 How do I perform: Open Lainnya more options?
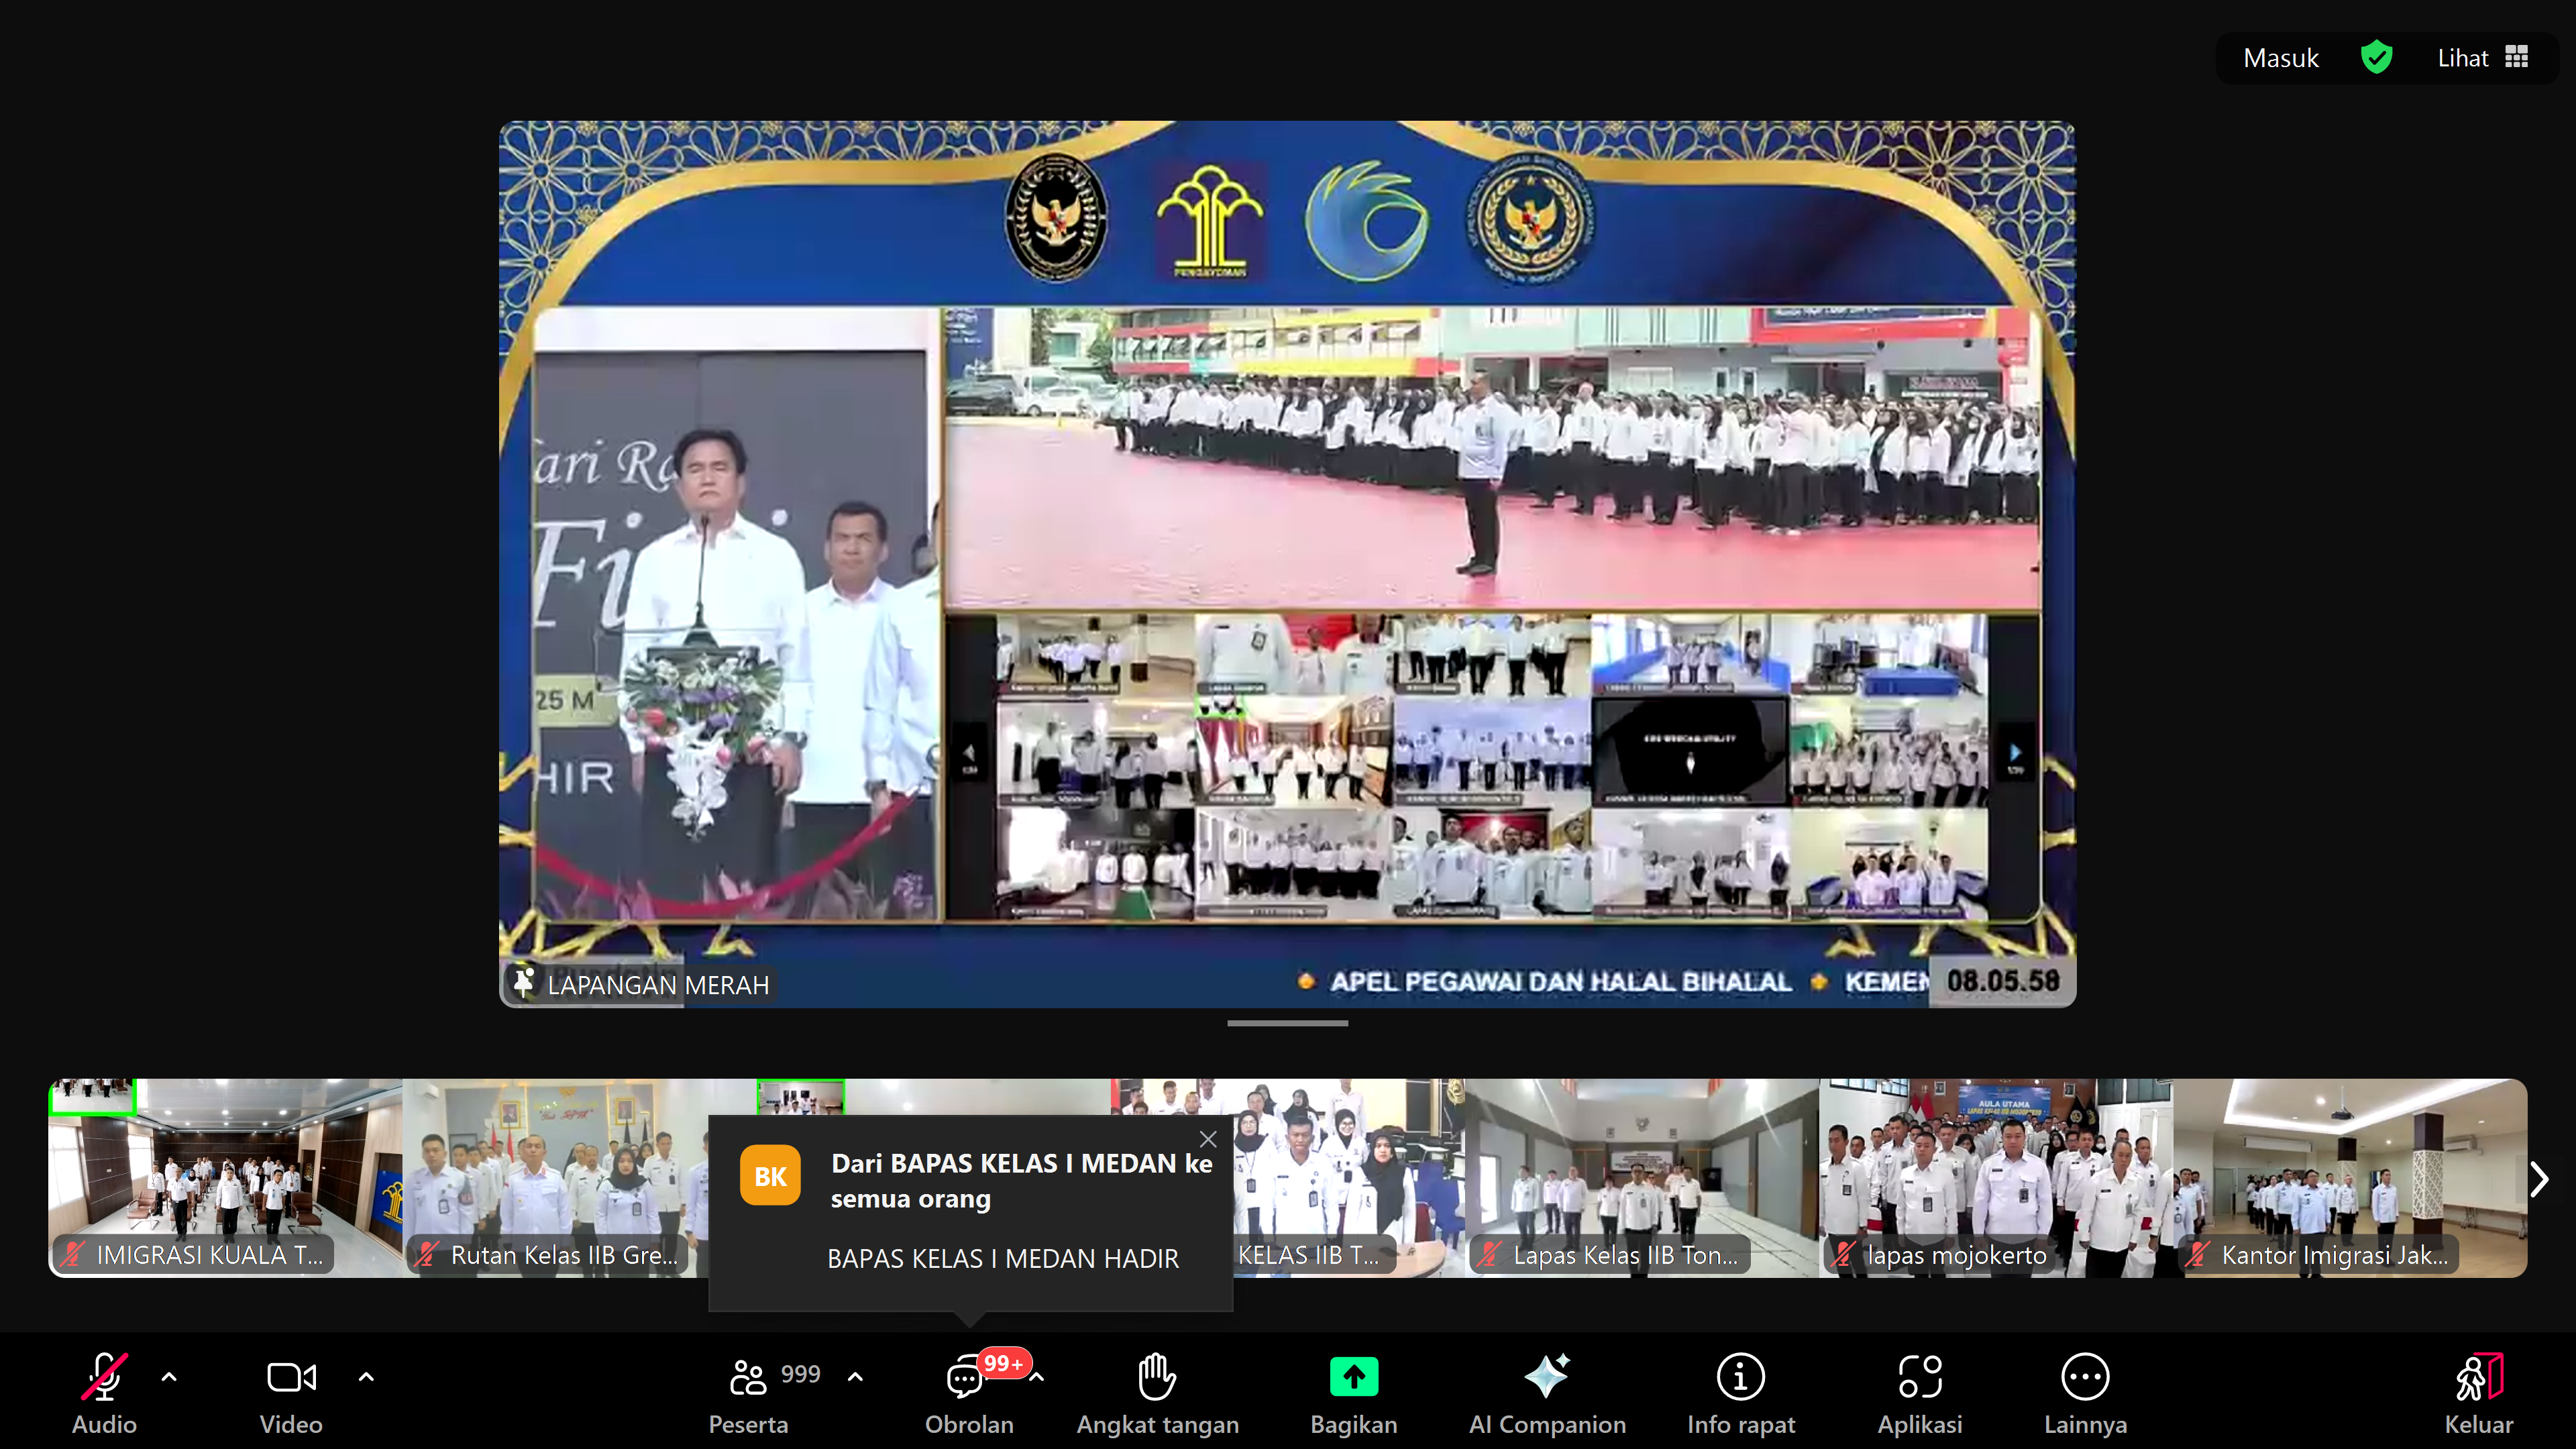2085,1394
